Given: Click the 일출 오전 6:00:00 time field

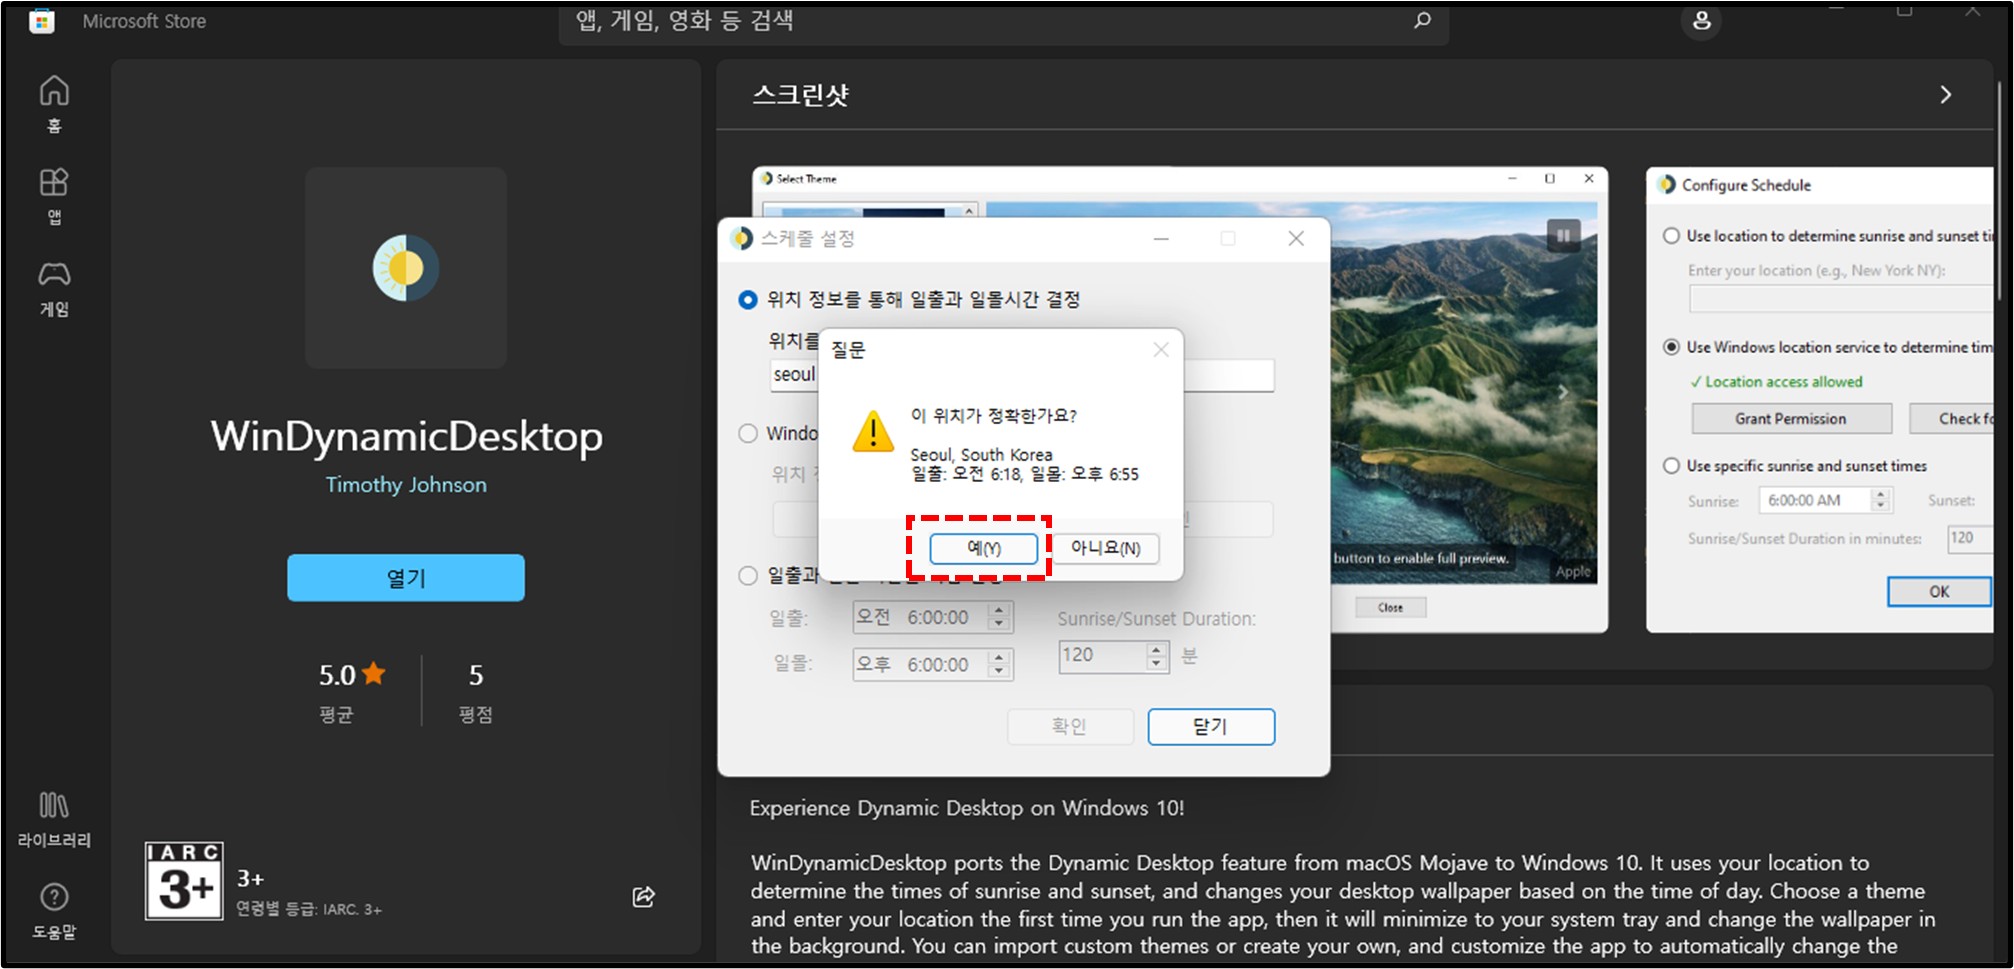Looking at the screenshot, I should tap(932, 617).
